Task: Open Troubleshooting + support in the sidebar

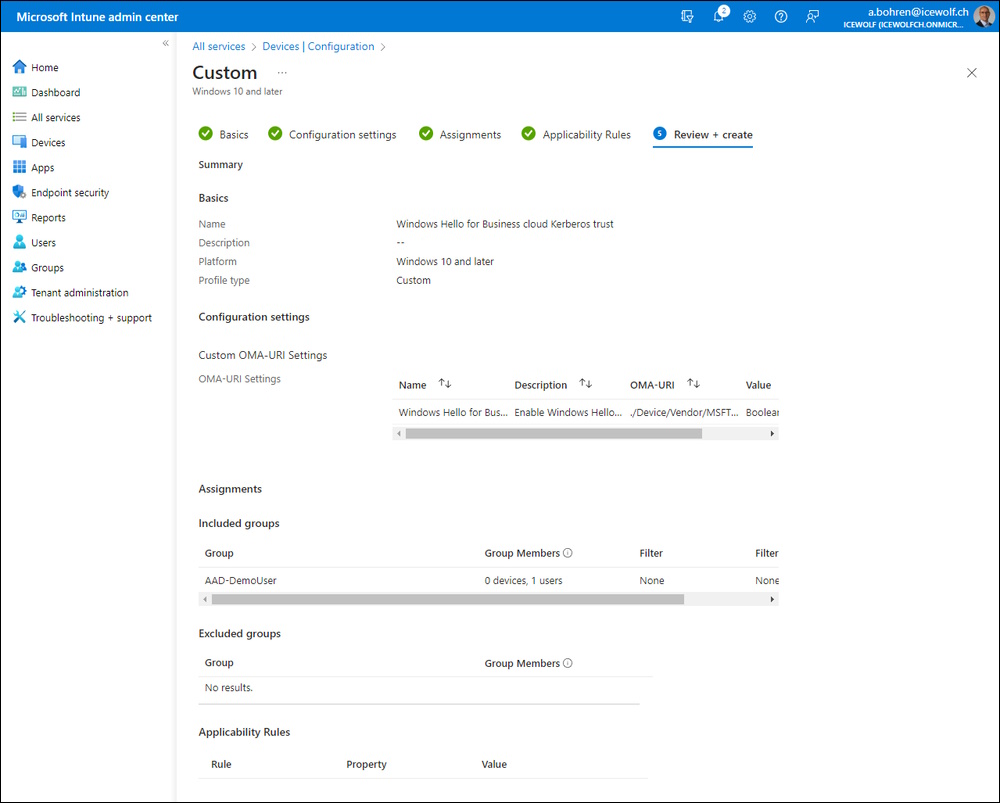Action: (91, 318)
